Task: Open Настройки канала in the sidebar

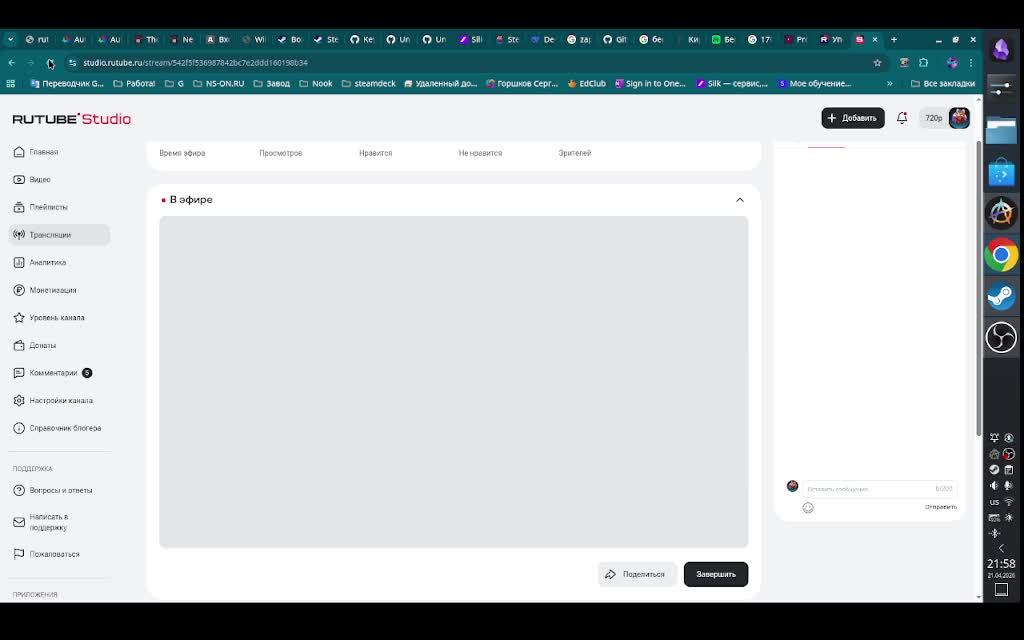Action: 53,400
